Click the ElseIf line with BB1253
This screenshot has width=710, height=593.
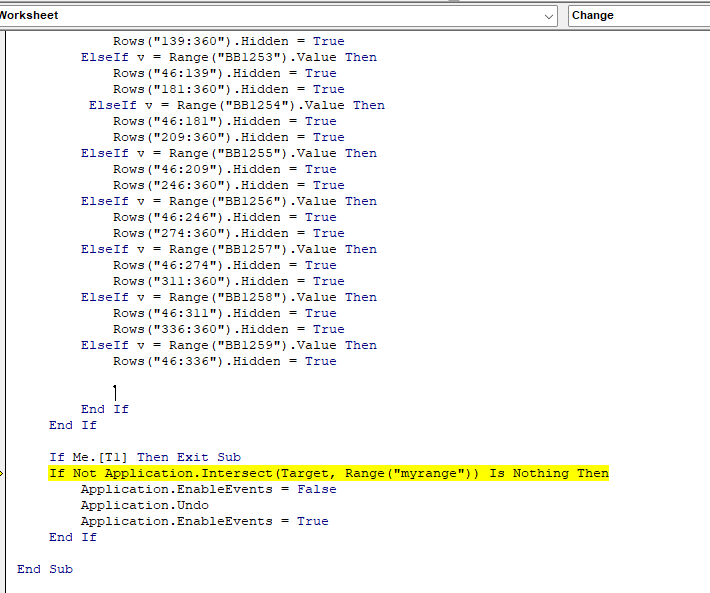229,57
